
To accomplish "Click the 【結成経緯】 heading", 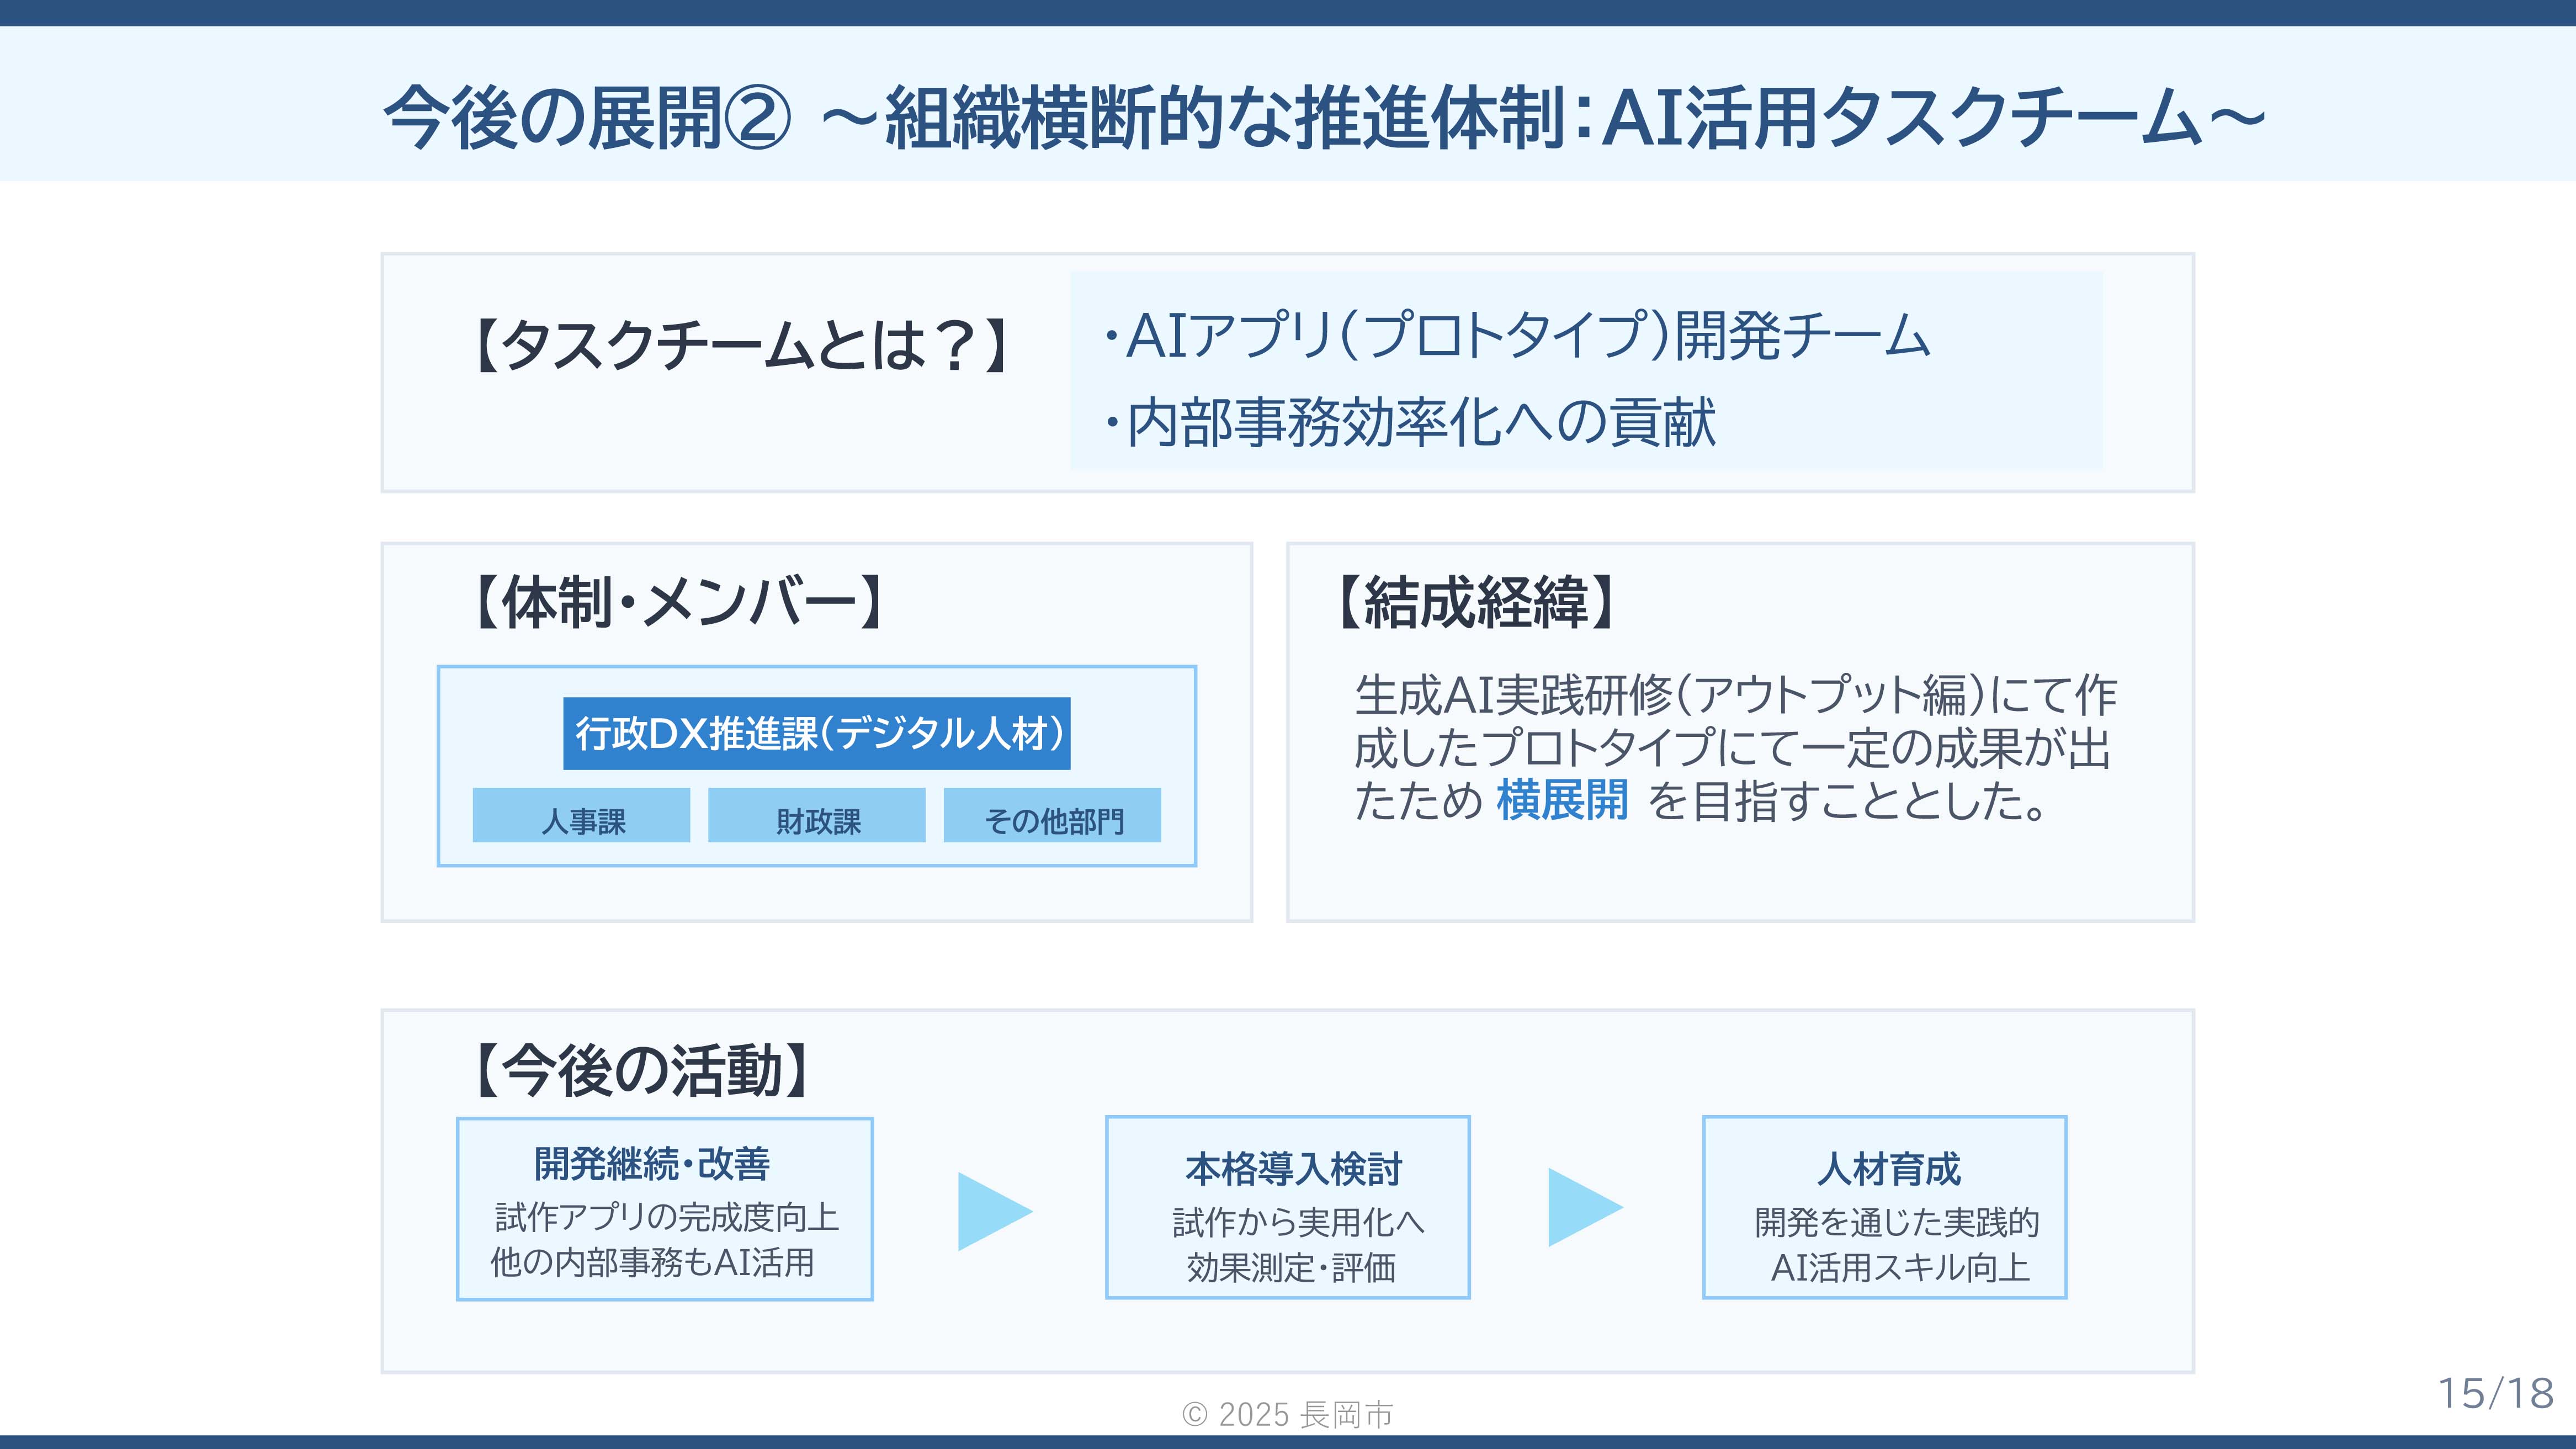I will click(x=1476, y=602).
